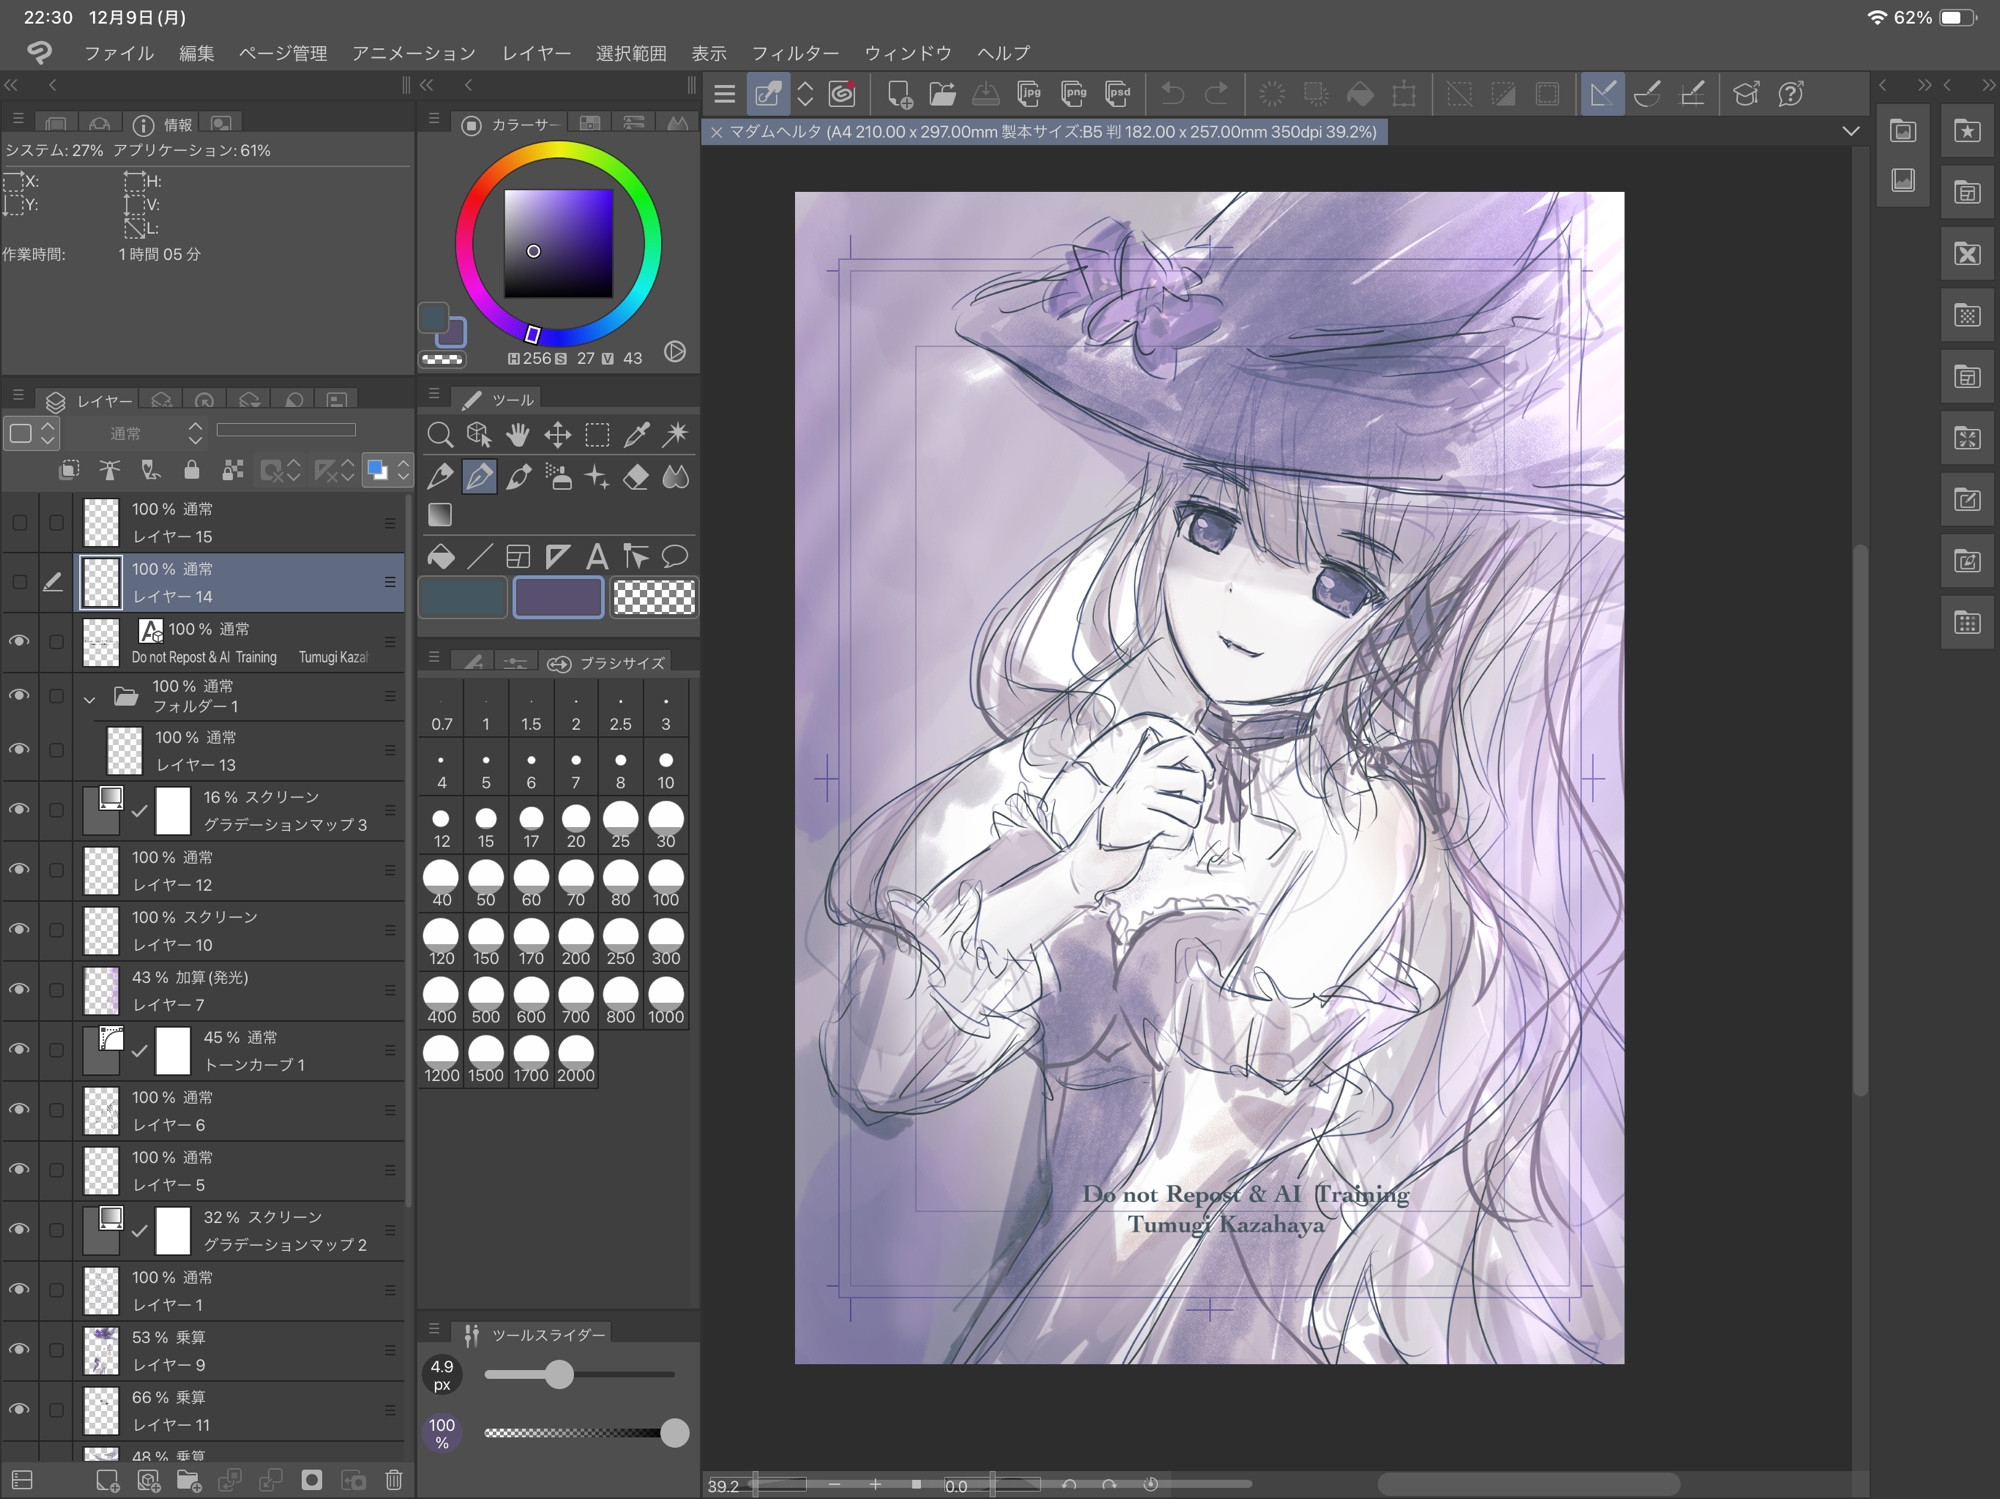Screen dimensions: 2000x1499
Task: Select the Blend tool
Action: [676, 477]
